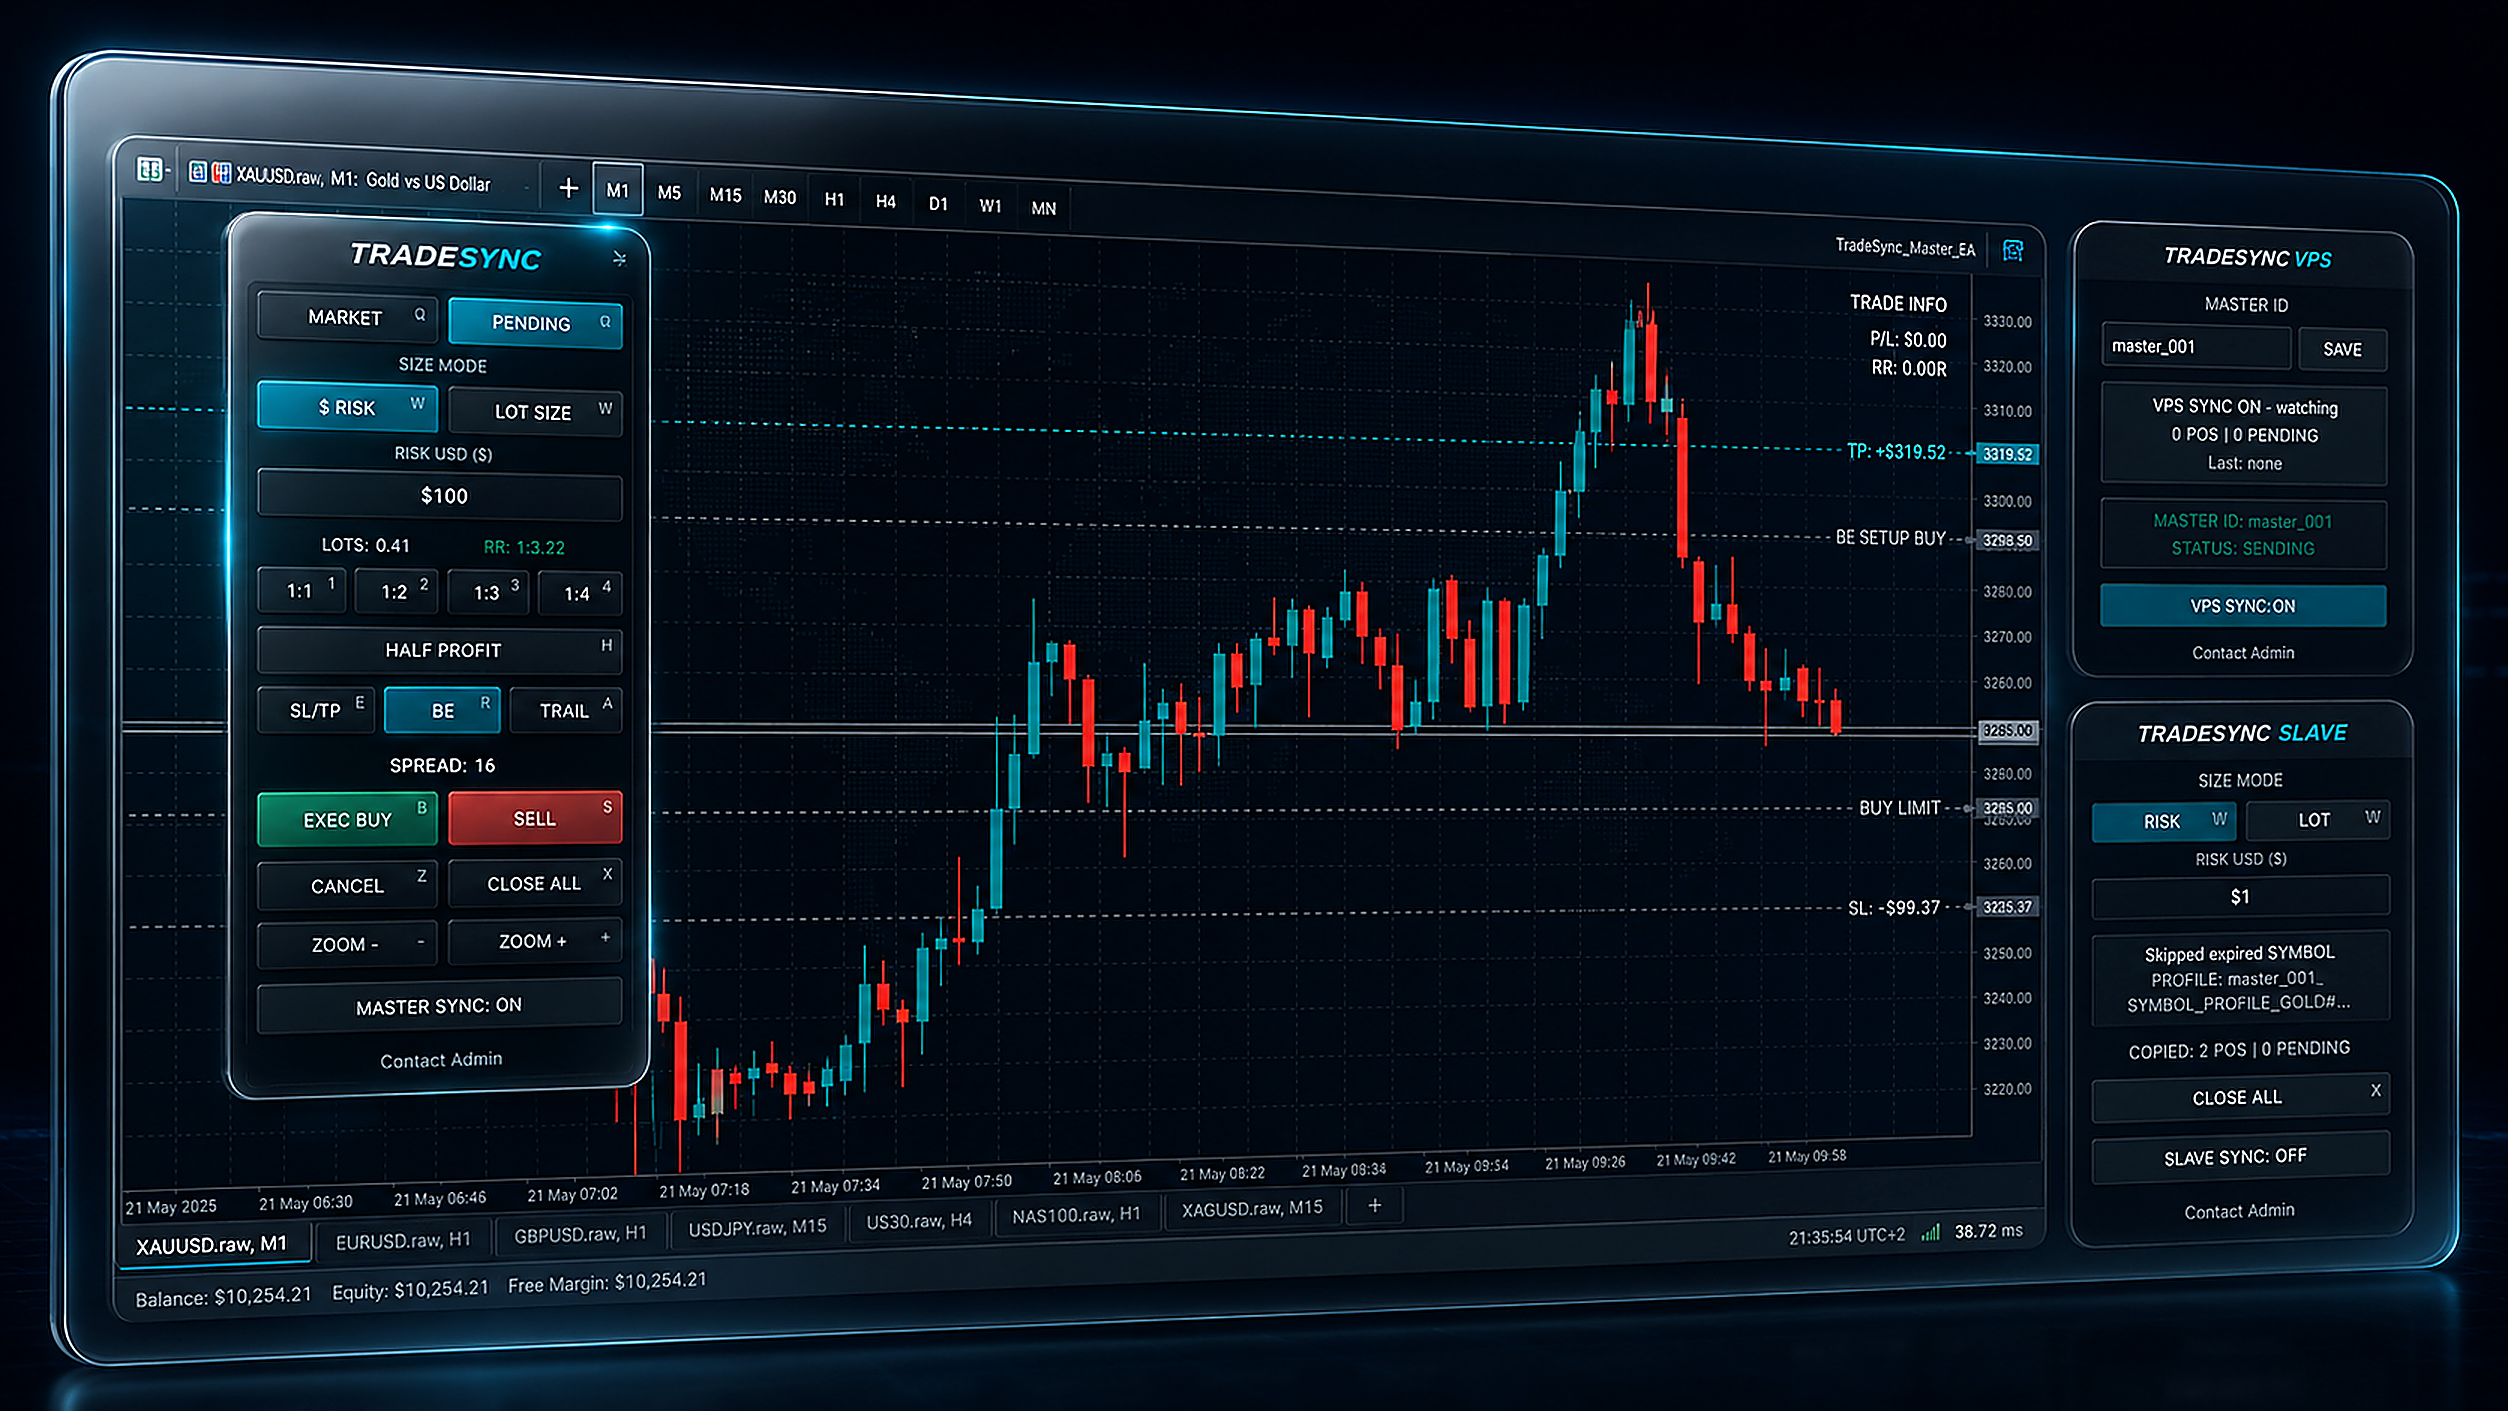Click the red SELL button
The height and width of the screenshot is (1411, 2508).
pyautogui.click(x=535, y=818)
